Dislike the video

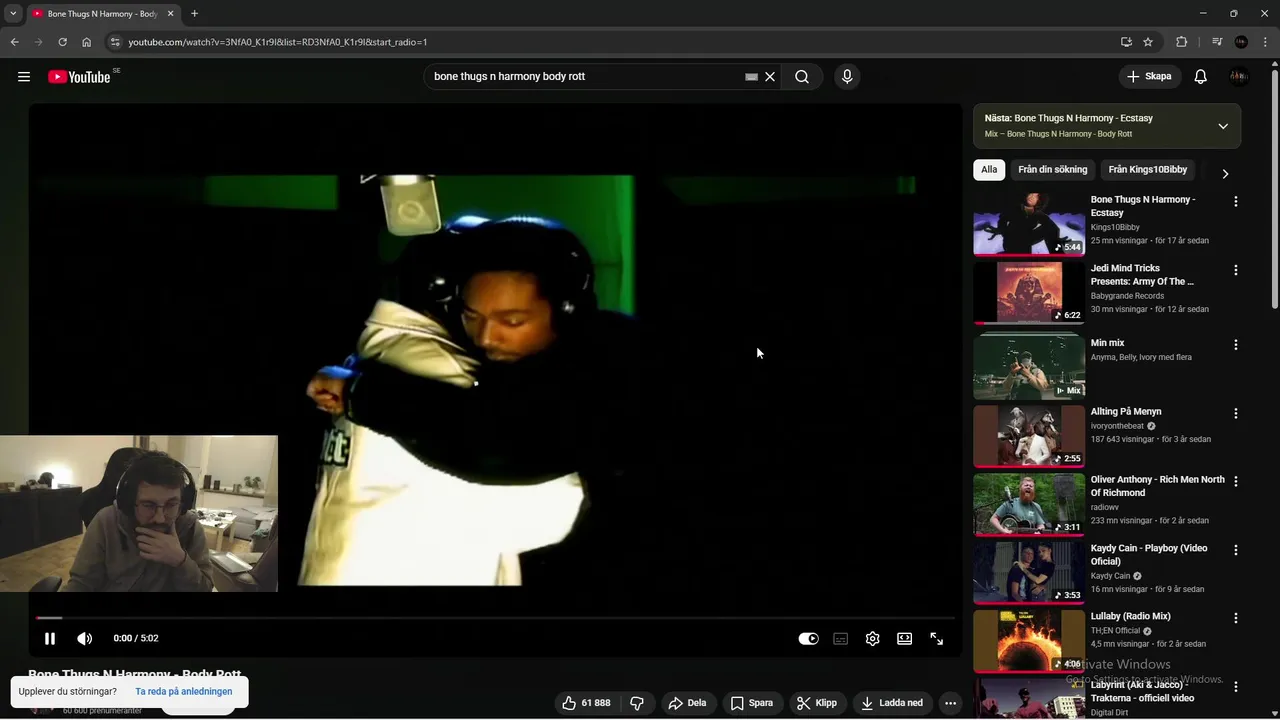(637, 703)
